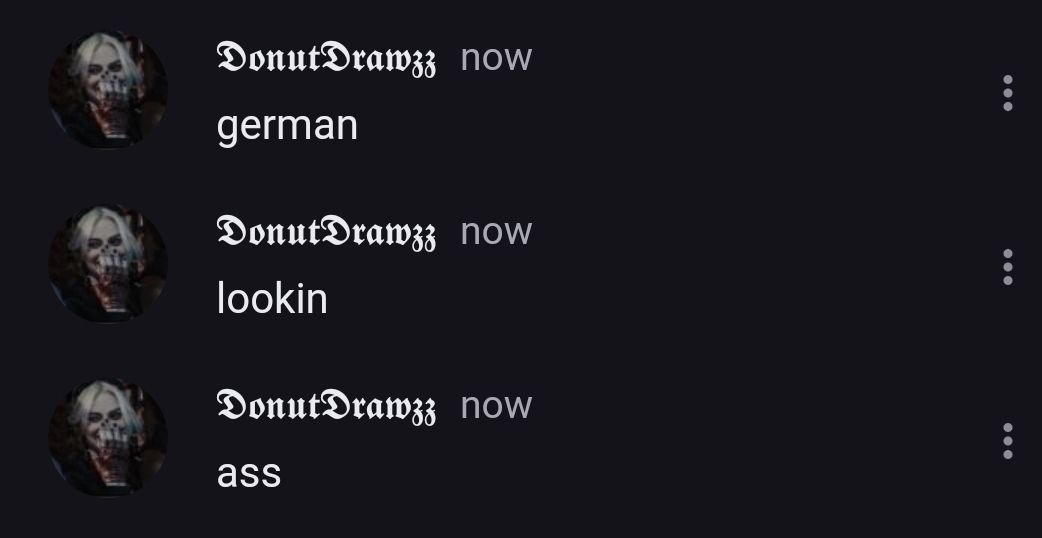Click avatar beside the 'lookin' message
This screenshot has width=1042, height=538.
point(108,264)
